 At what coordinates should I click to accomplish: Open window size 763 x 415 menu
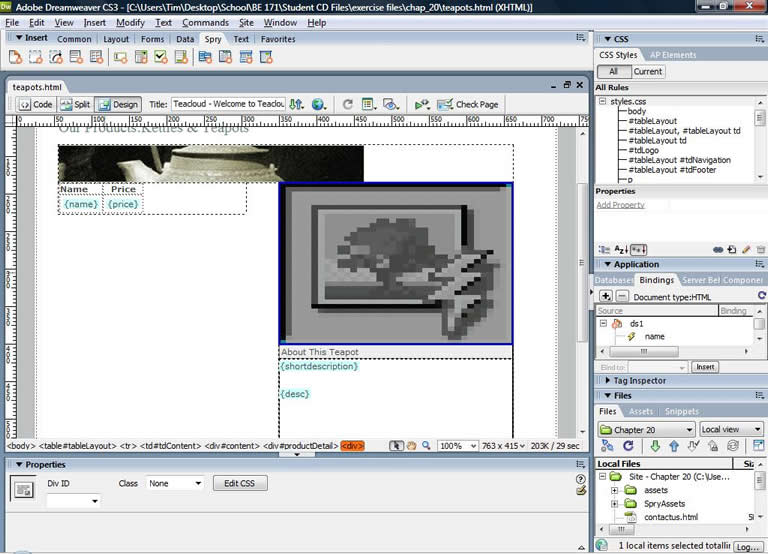(x=503, y=446)
